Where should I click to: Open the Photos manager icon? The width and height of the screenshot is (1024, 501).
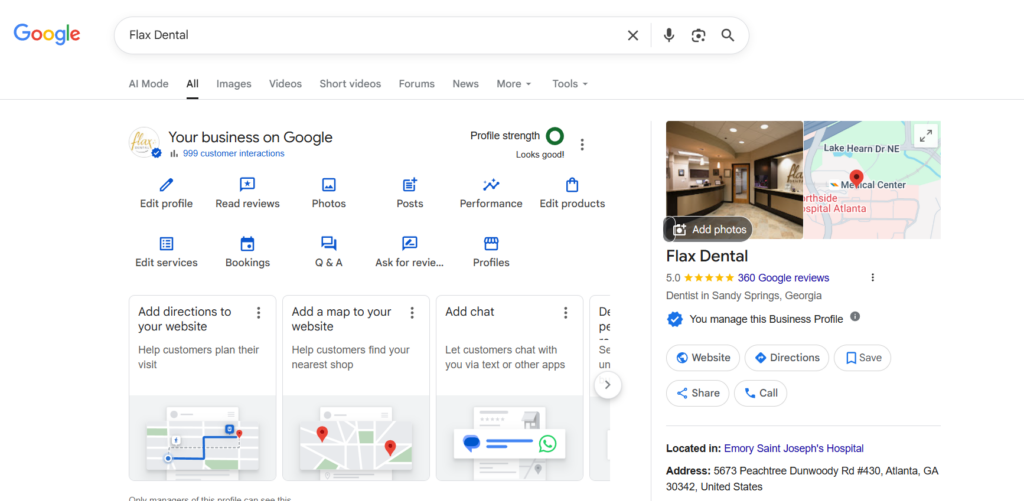328,185
